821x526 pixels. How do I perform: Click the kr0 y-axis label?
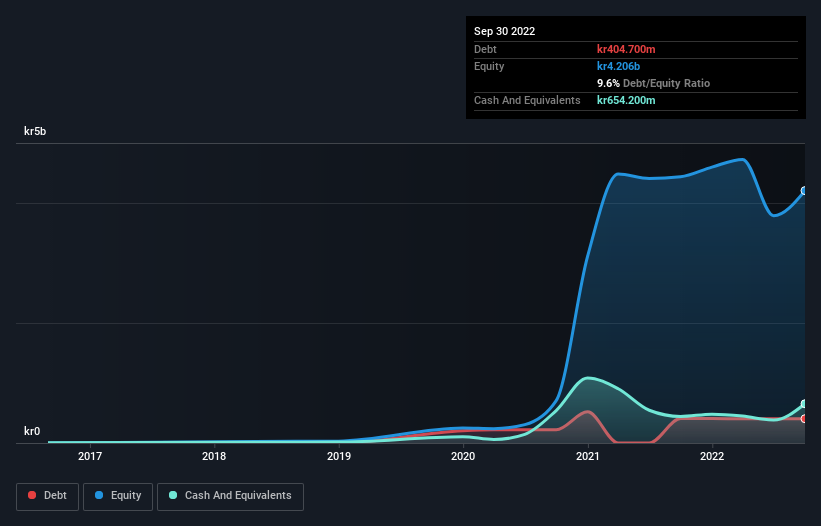point(32,431)
